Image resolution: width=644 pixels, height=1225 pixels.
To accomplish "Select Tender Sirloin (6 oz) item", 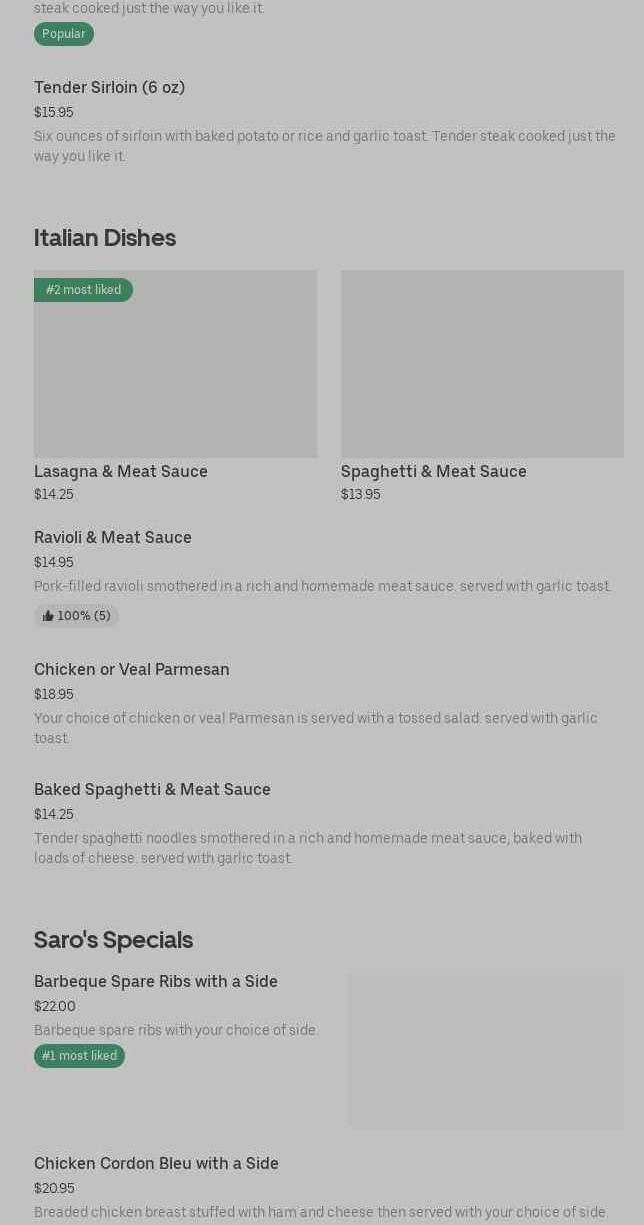I will pyautogui.click(x=109, y=88).
